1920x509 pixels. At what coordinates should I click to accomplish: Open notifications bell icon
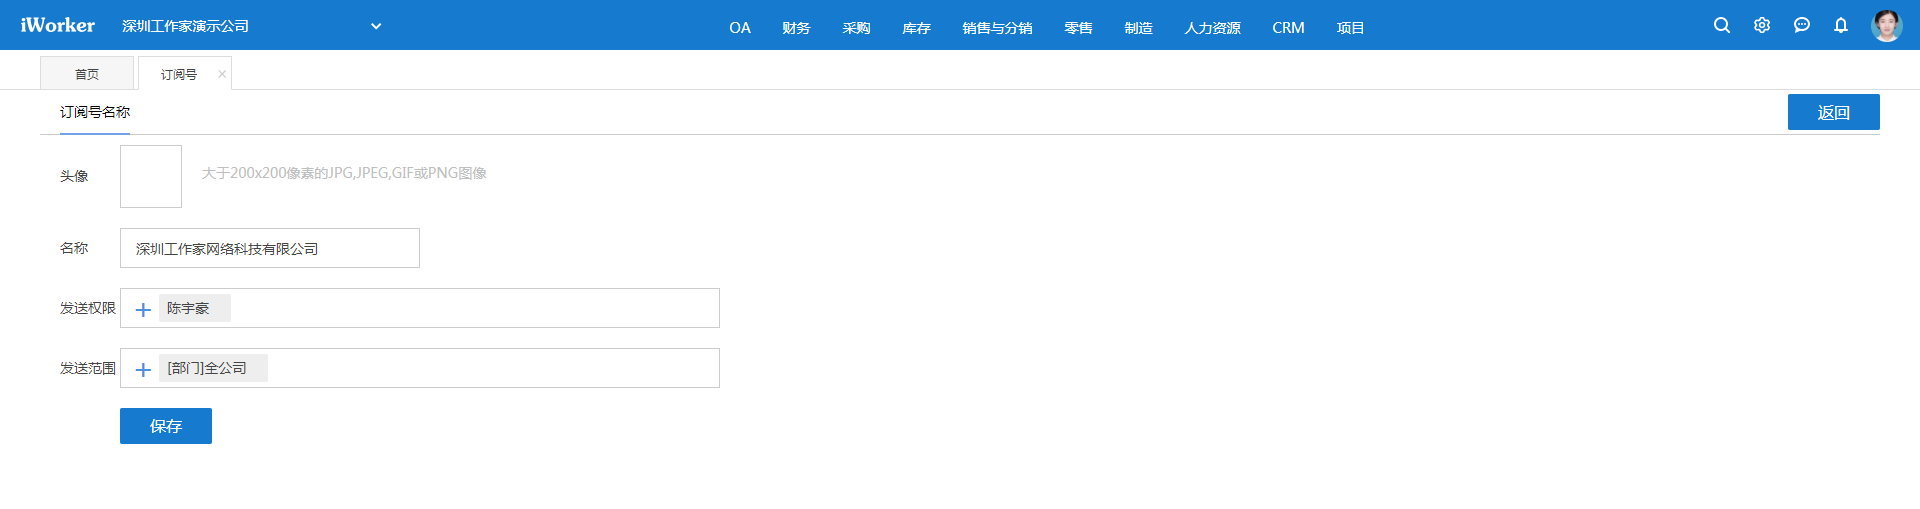click(1841, 25)
